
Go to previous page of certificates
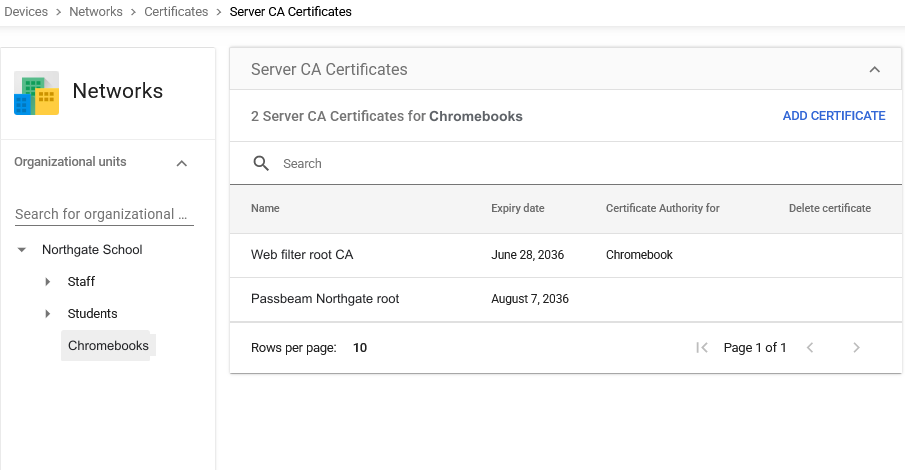810,348
